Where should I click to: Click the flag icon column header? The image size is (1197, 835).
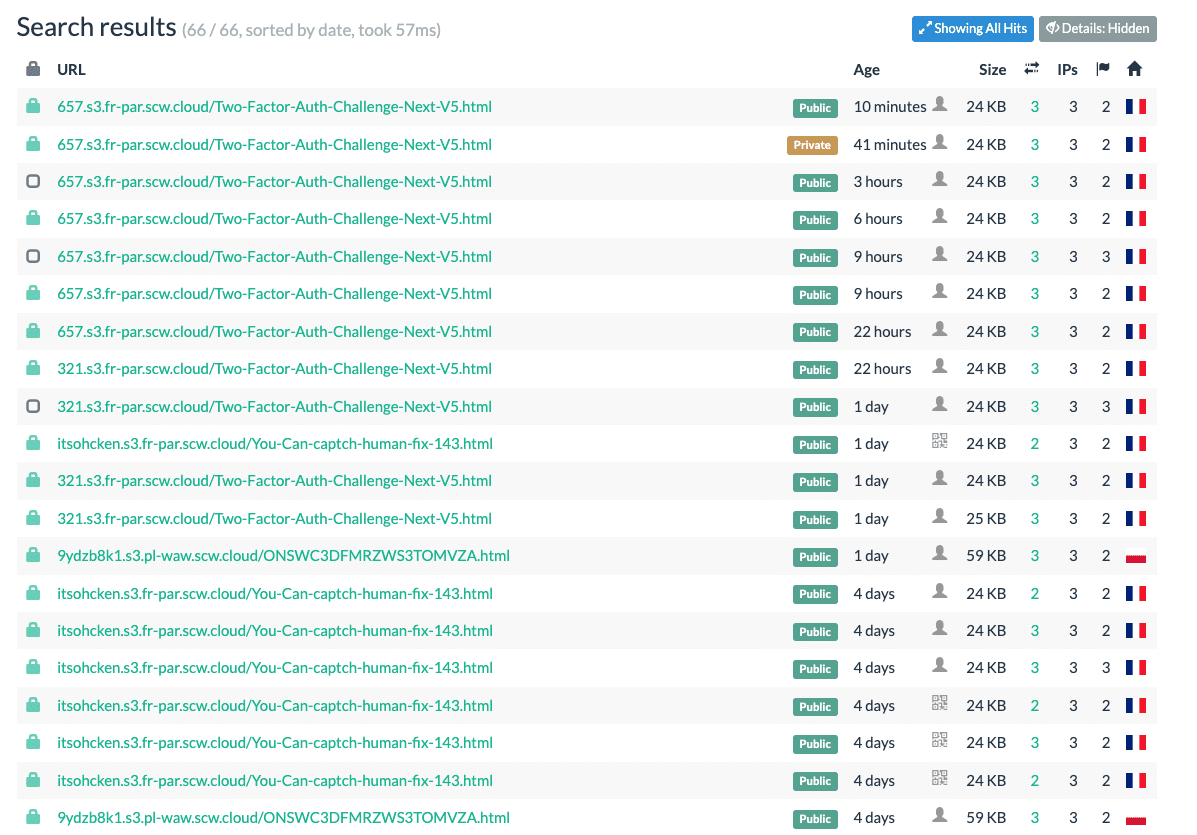[1102, 69]
